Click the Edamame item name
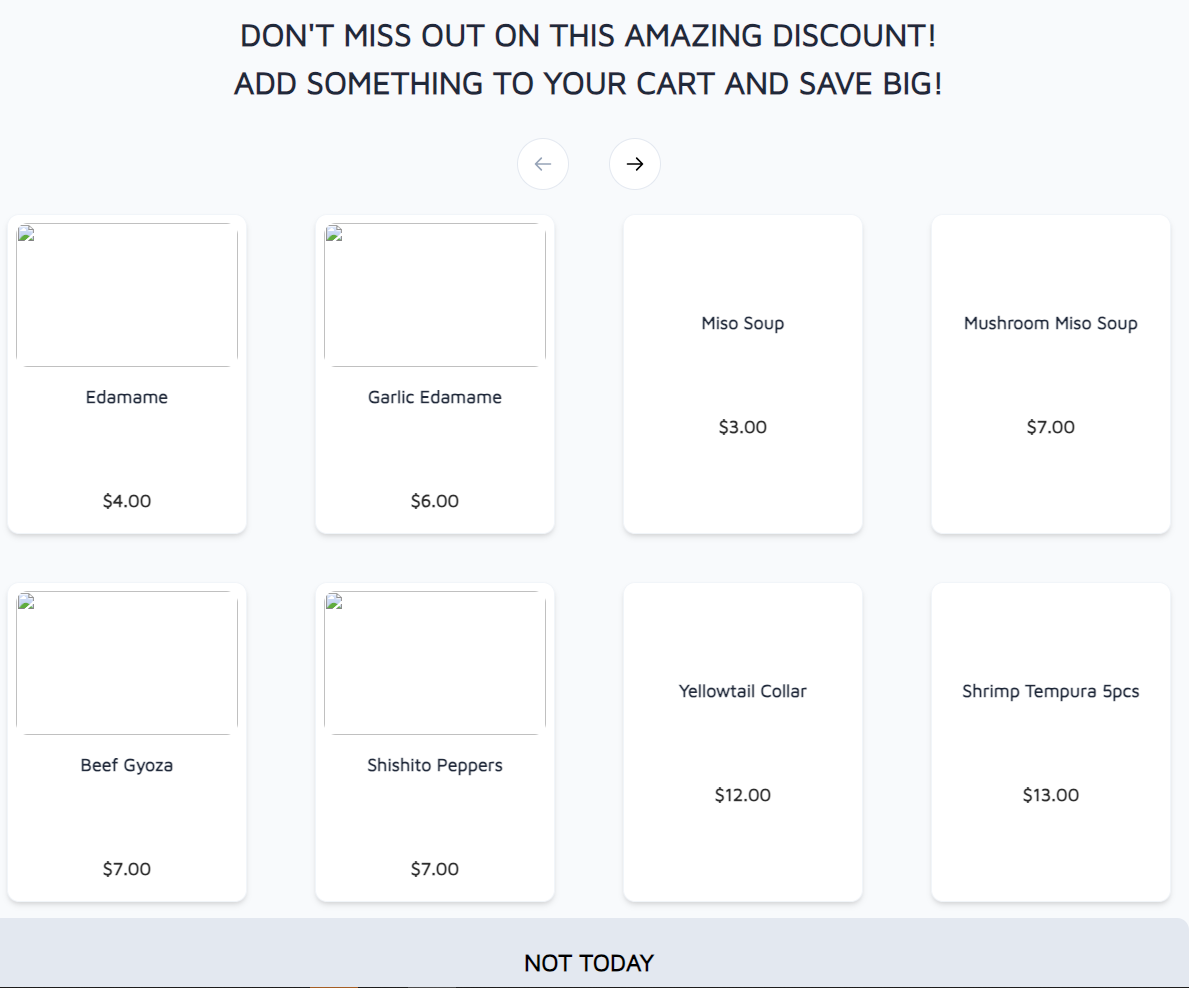This screenshot has width=1189, height=988. point(127,397)
